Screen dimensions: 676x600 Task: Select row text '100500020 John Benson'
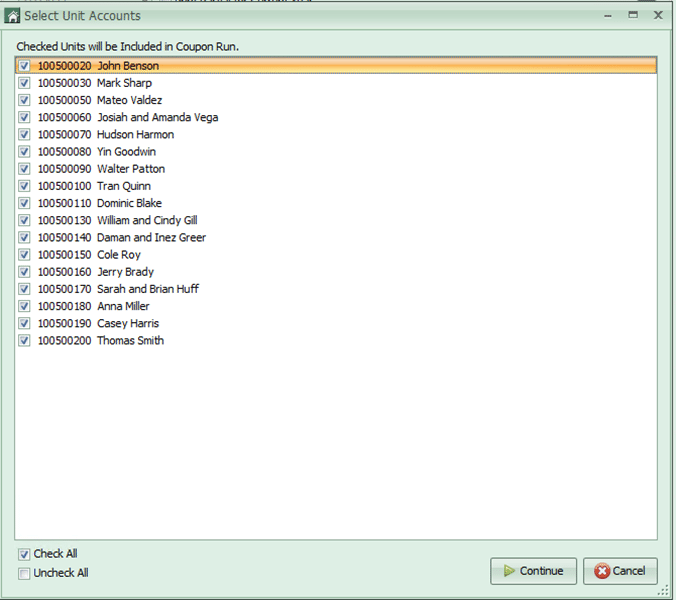[98, 66]
